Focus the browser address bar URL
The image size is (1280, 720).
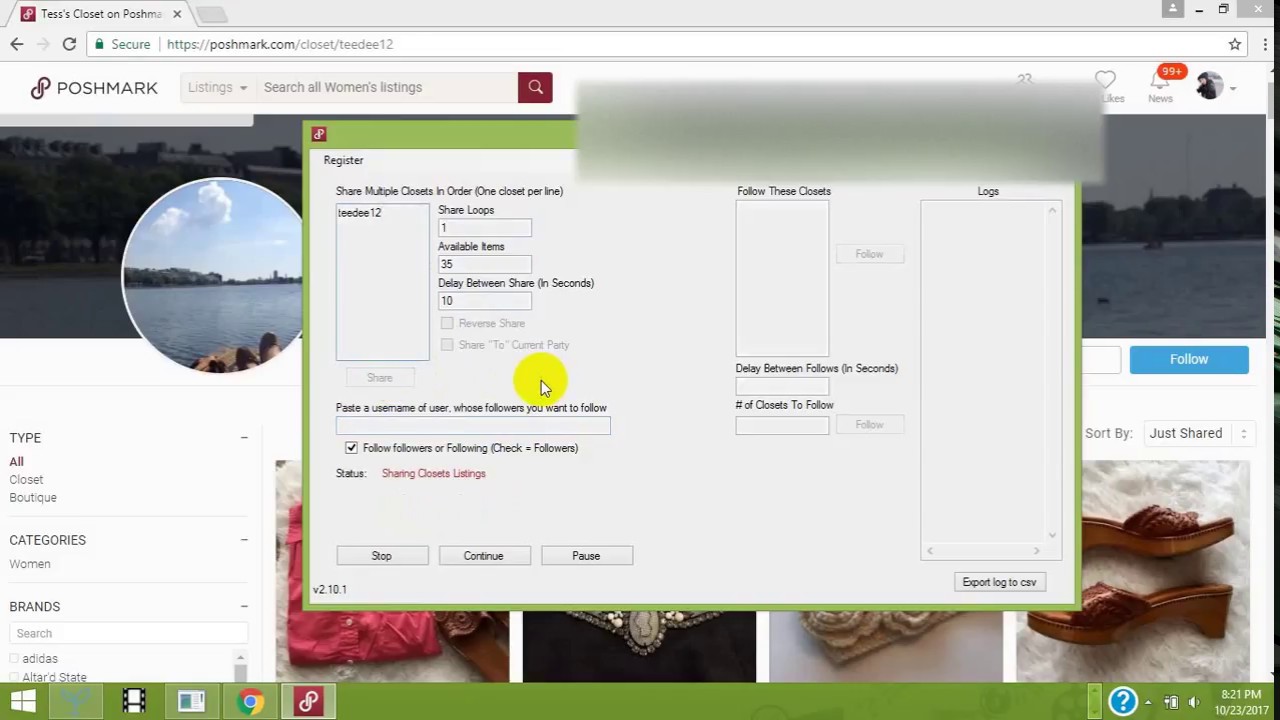coord(280,44)
